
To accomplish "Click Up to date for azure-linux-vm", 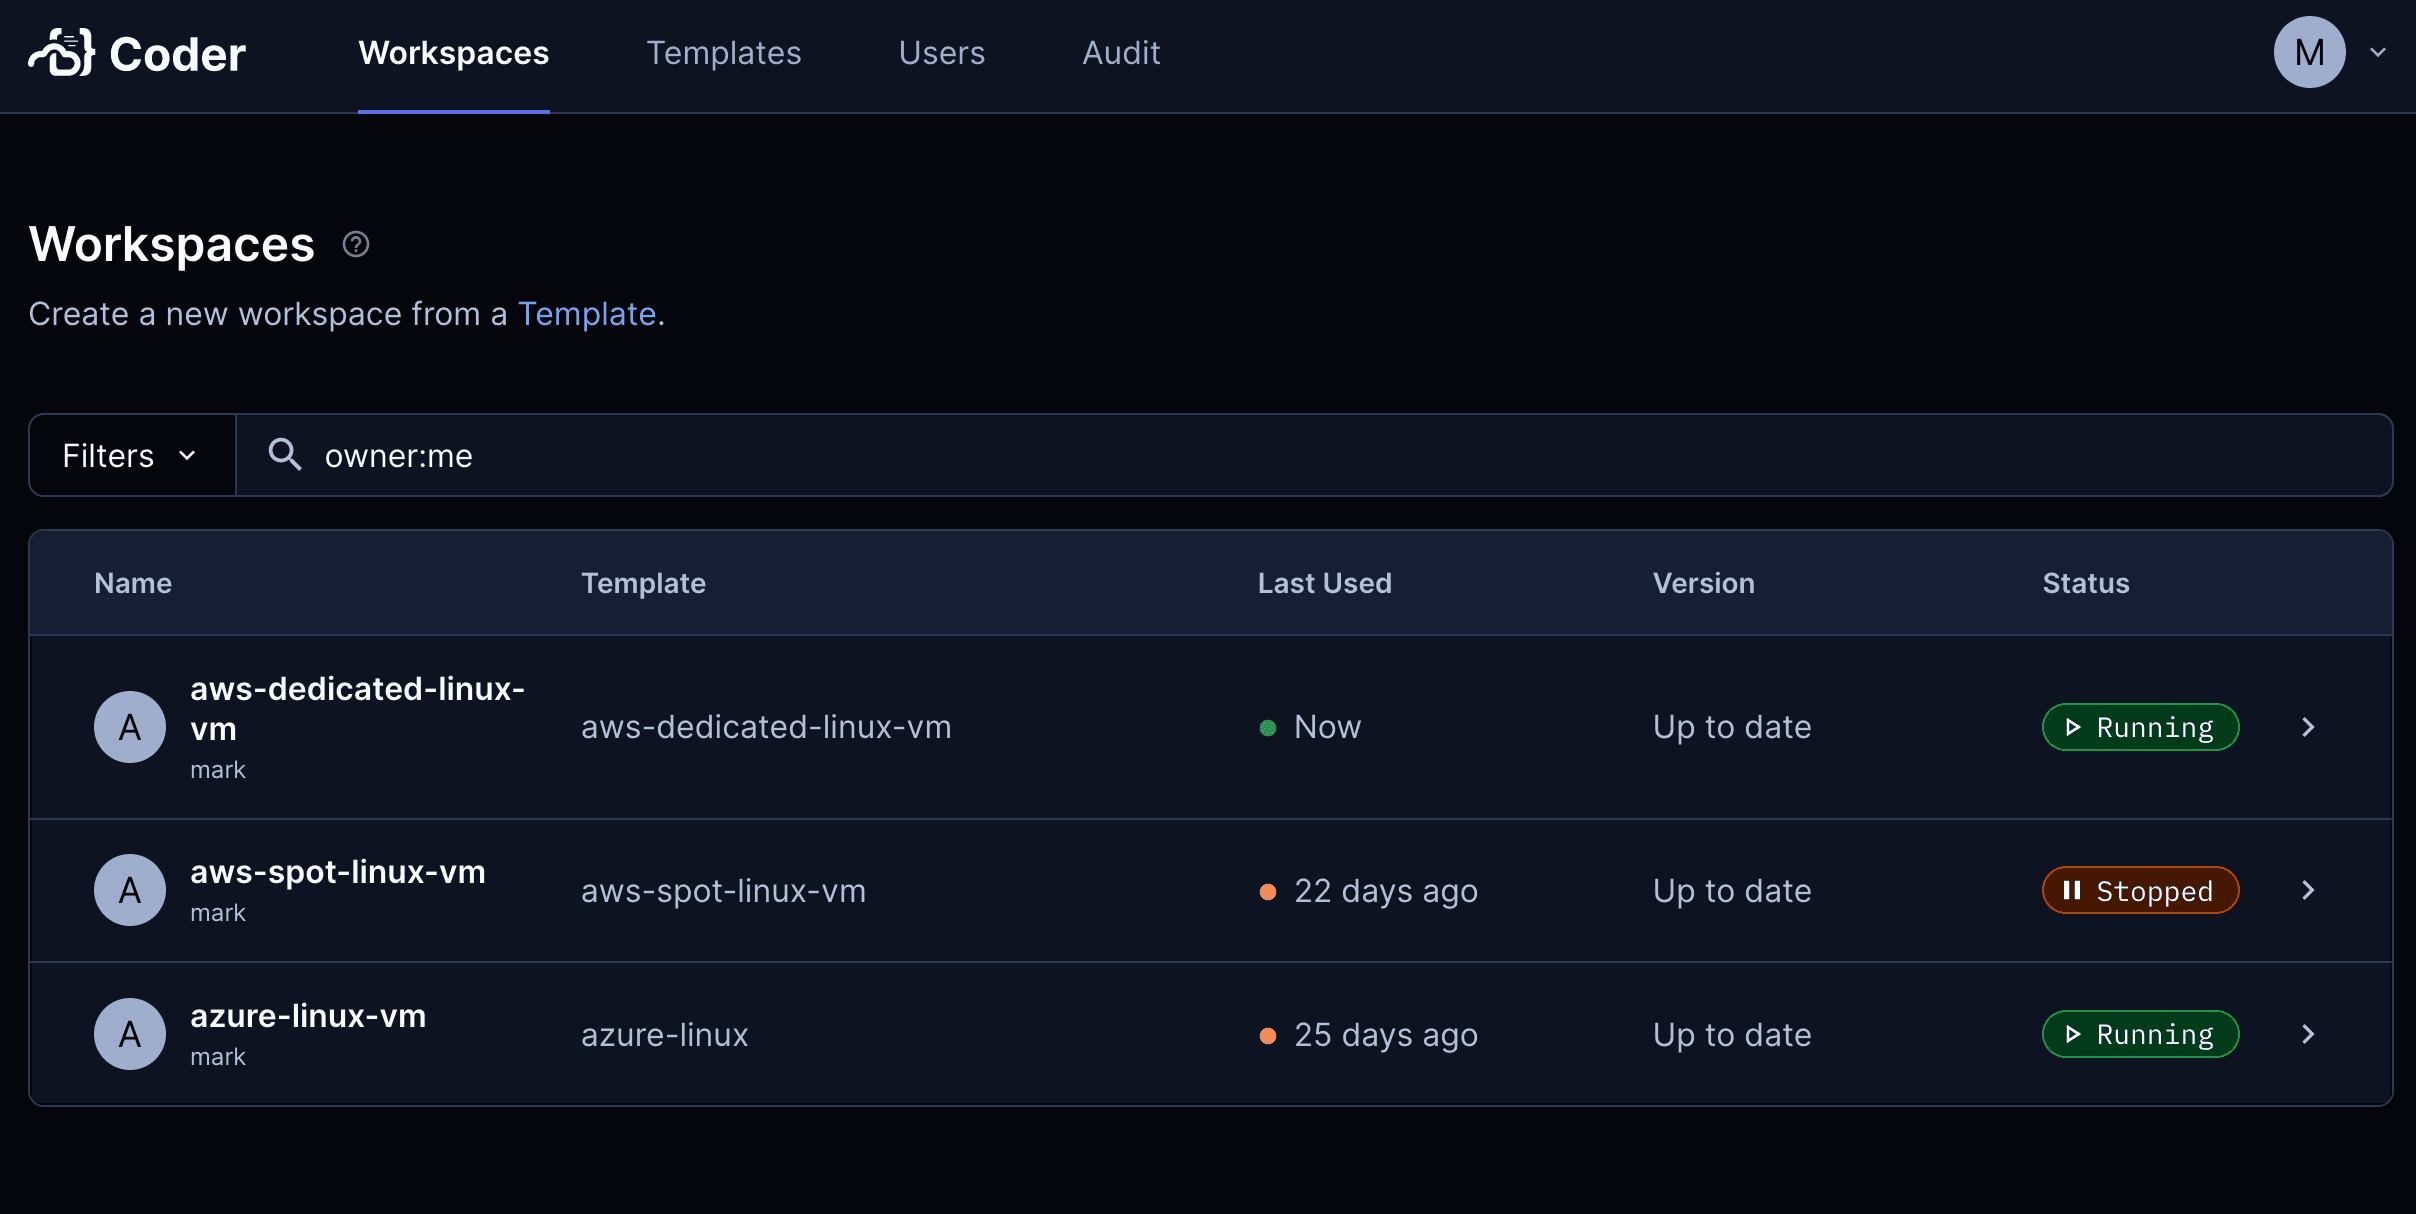I will tap(1732, 1035).
